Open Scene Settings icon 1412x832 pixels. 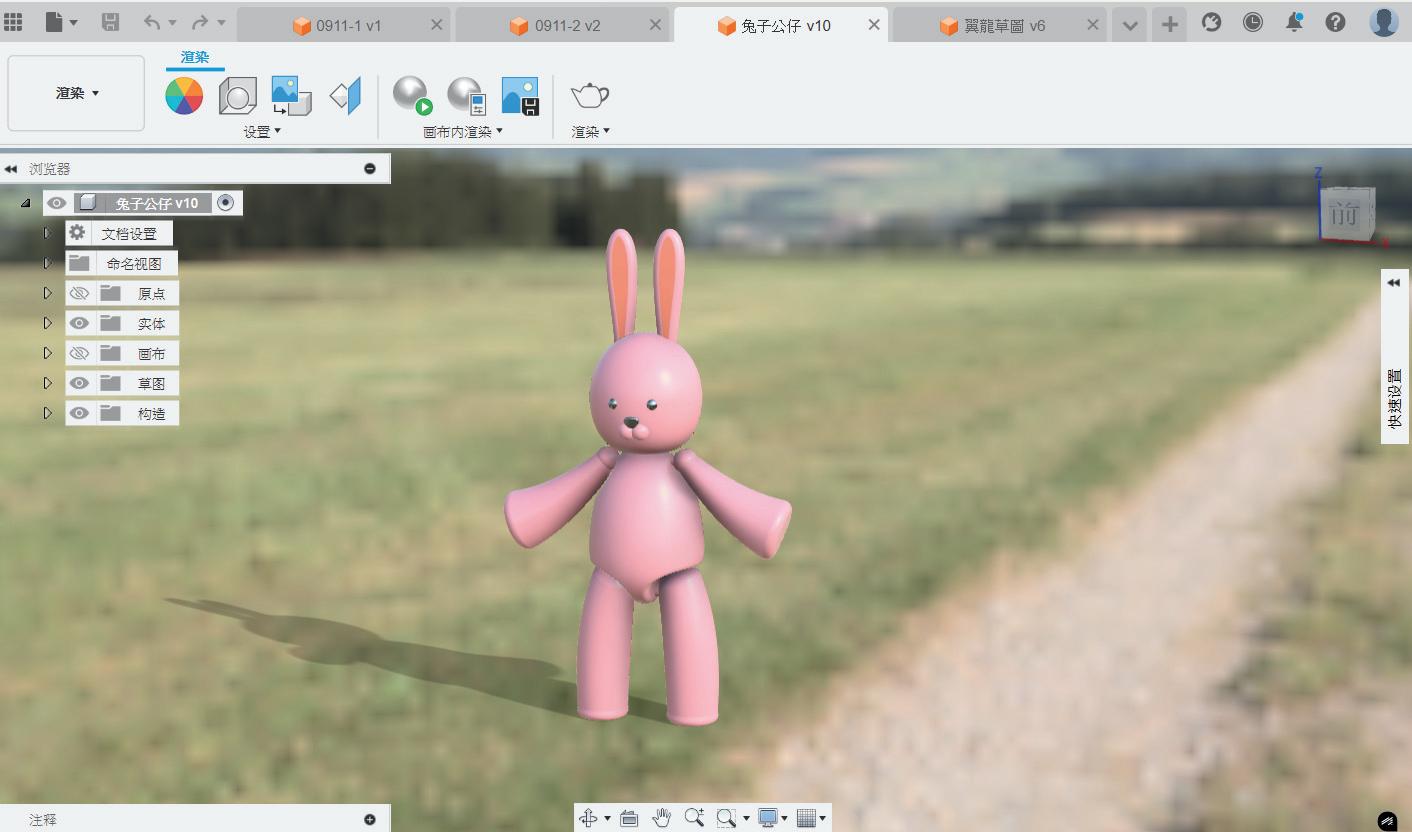click(237, 96)
